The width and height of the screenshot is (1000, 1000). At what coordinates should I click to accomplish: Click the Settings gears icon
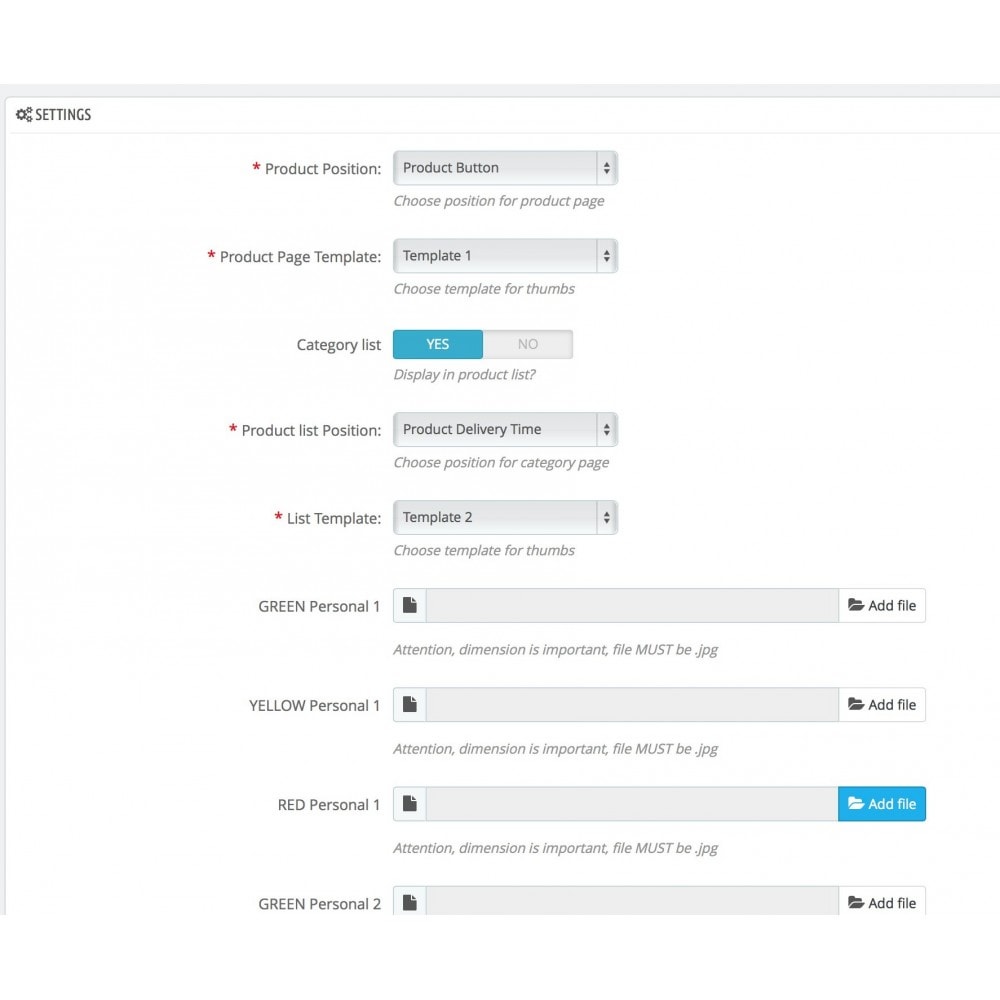coord(24,115)
